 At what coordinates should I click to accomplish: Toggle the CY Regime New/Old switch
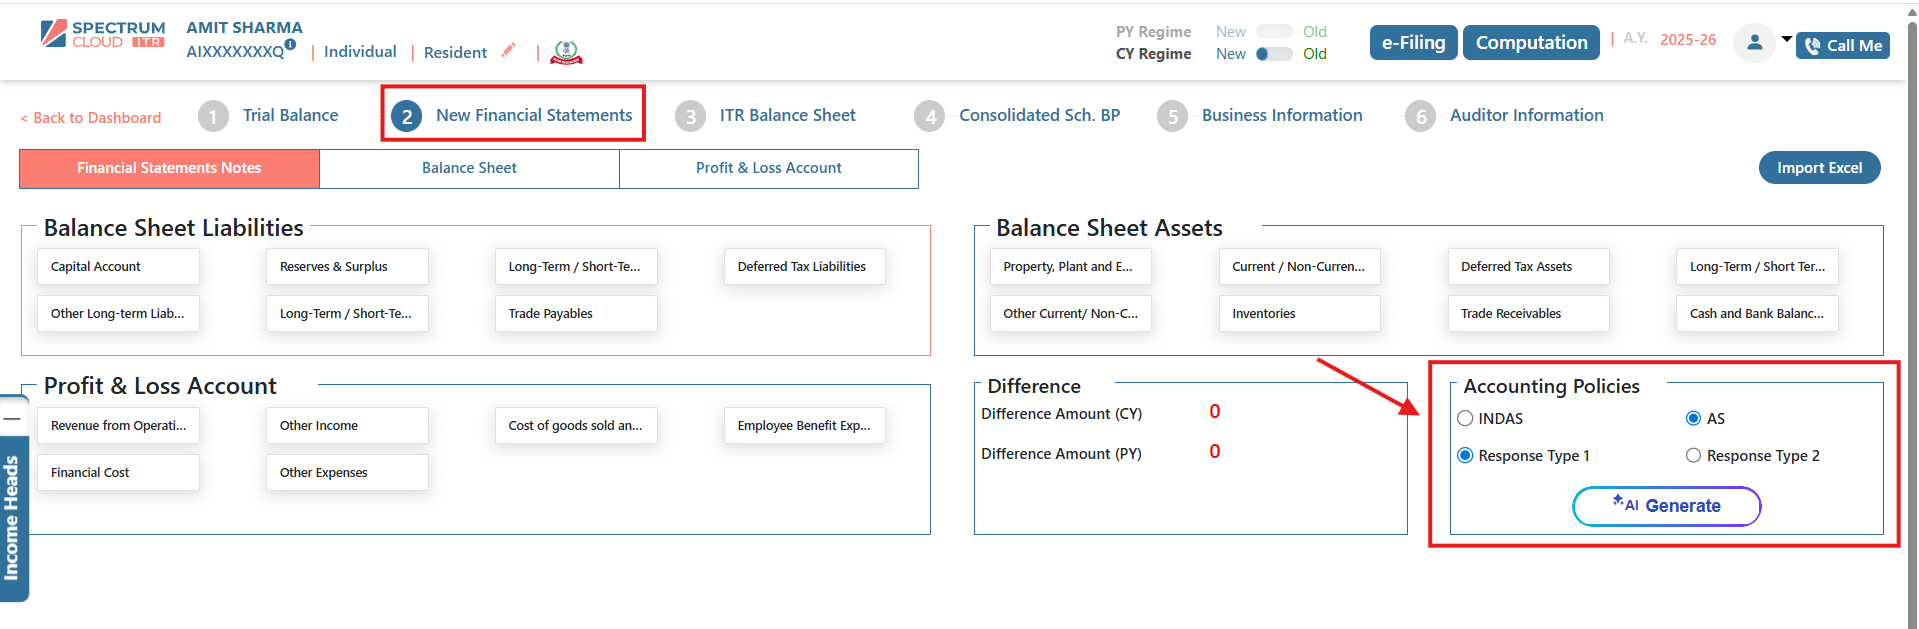click(x=1274, y=54)
